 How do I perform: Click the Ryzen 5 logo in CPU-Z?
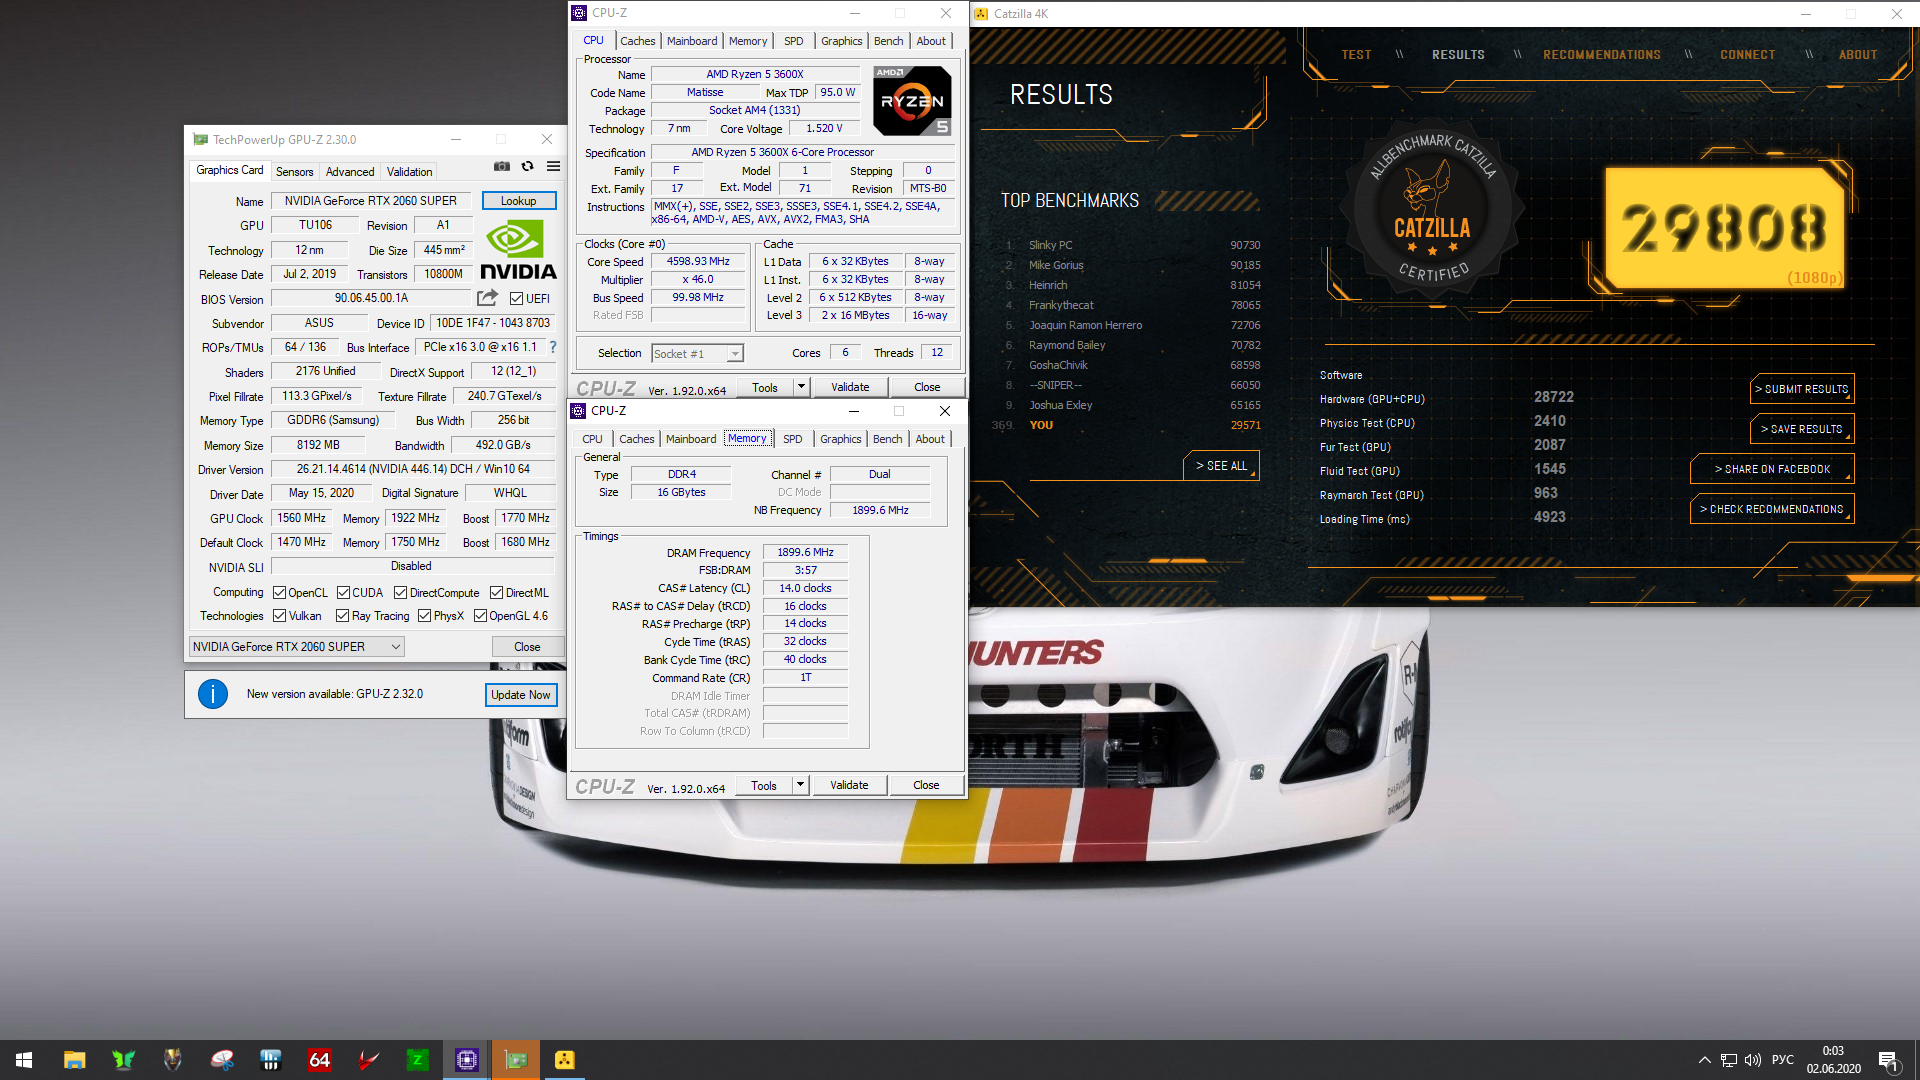click(912, 101)
